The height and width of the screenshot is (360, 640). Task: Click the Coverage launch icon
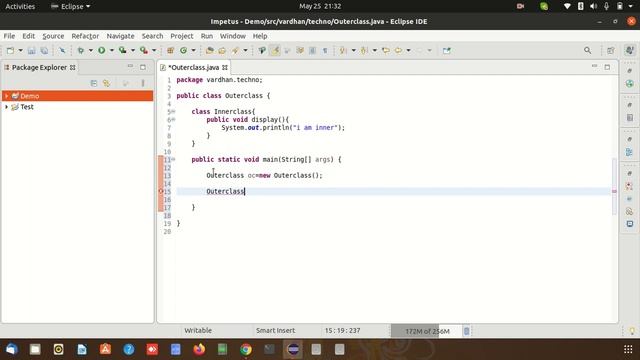click(122, 51)
